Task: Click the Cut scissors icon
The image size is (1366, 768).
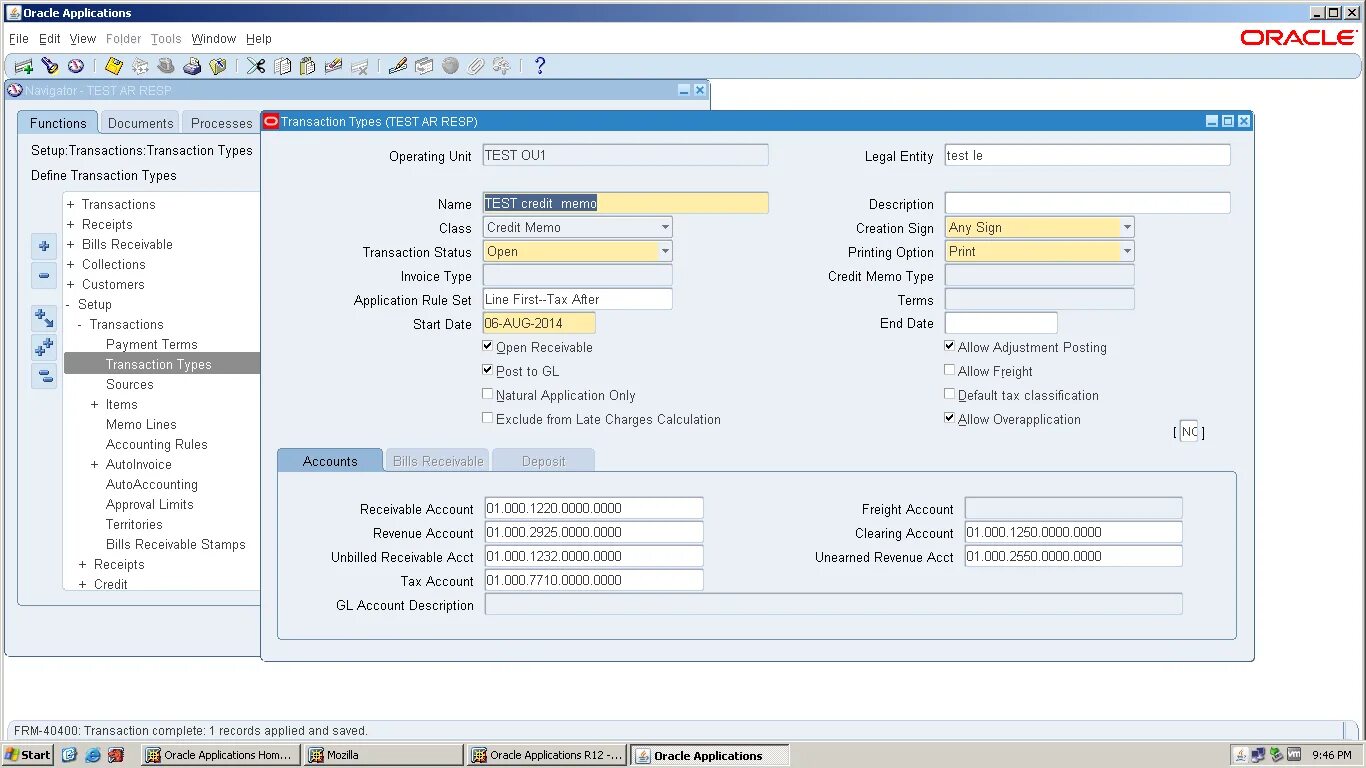Action: [256, 66]
